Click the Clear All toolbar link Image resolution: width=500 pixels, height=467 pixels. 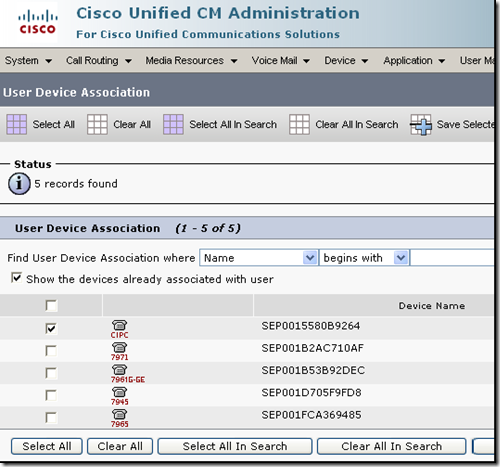132,124
